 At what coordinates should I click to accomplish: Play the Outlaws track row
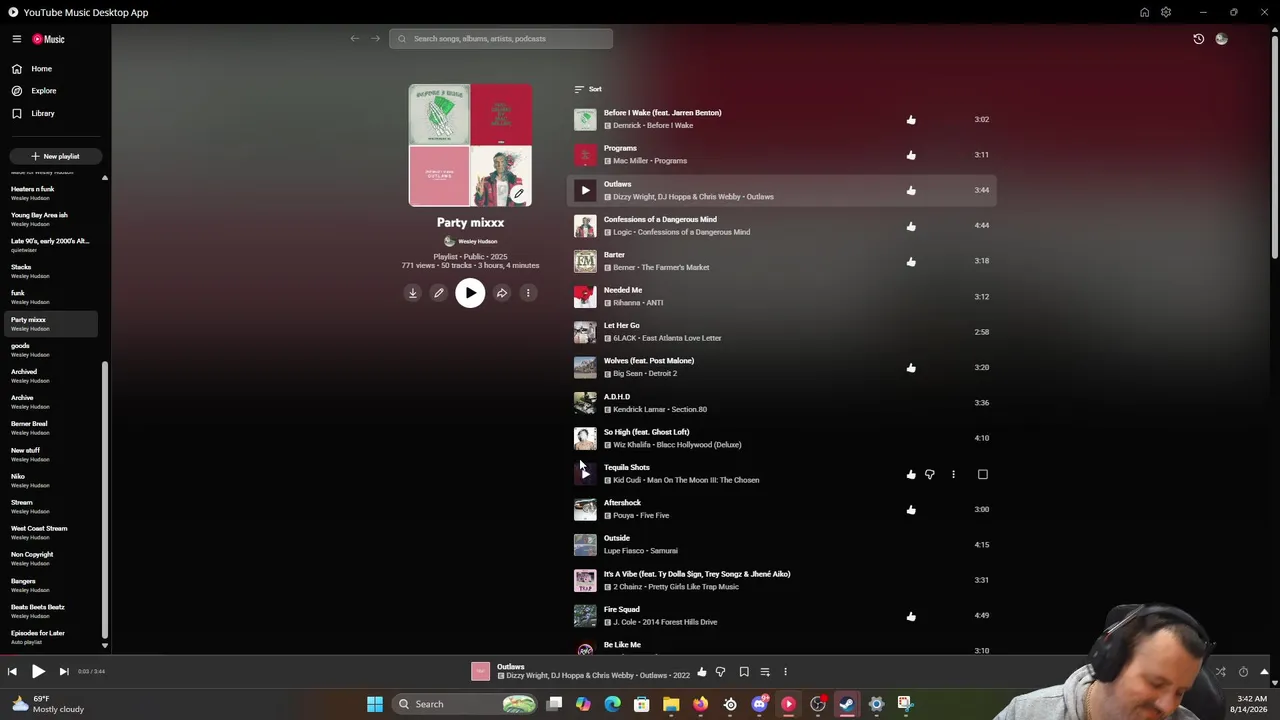click(585, 190)
